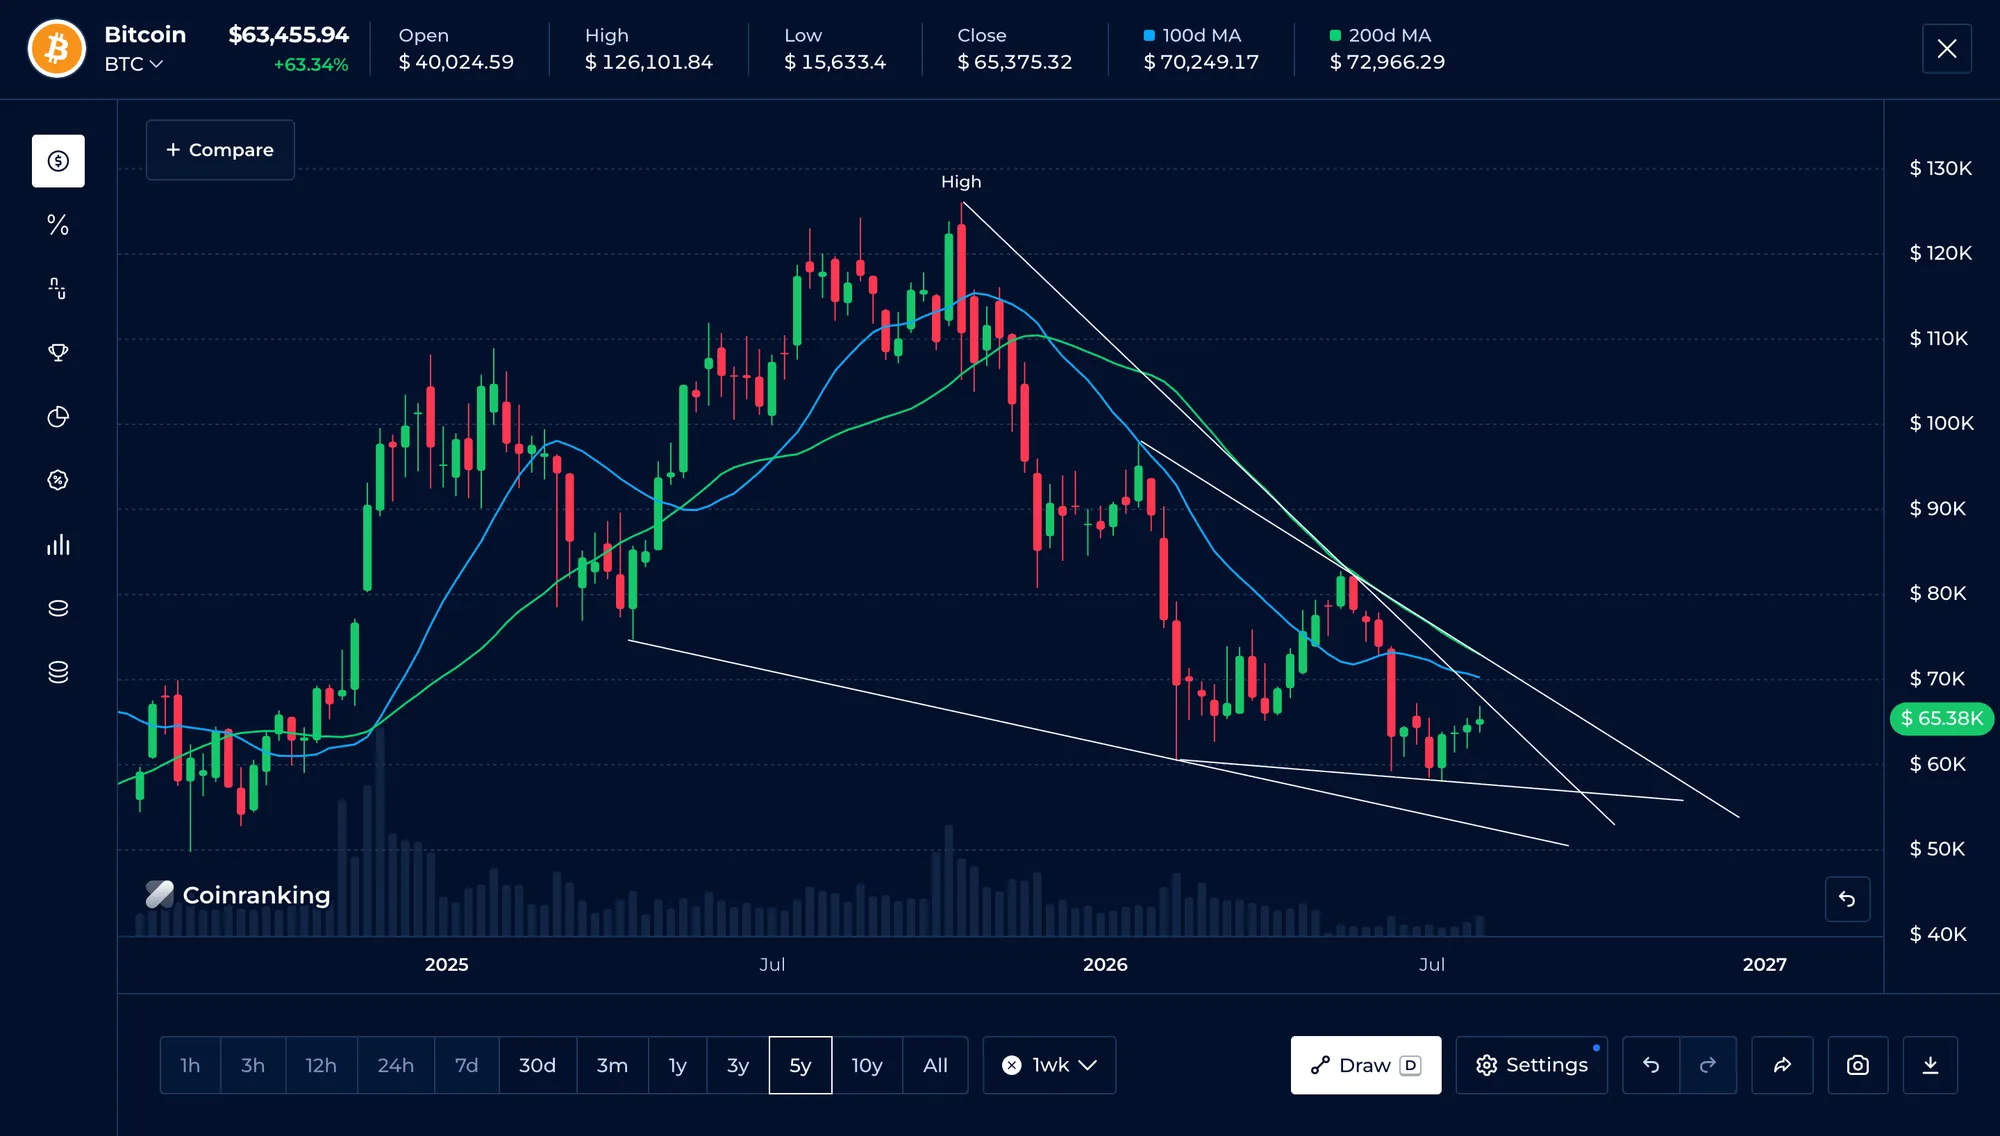Activate the Draw tool button

coord(1366,1065)
